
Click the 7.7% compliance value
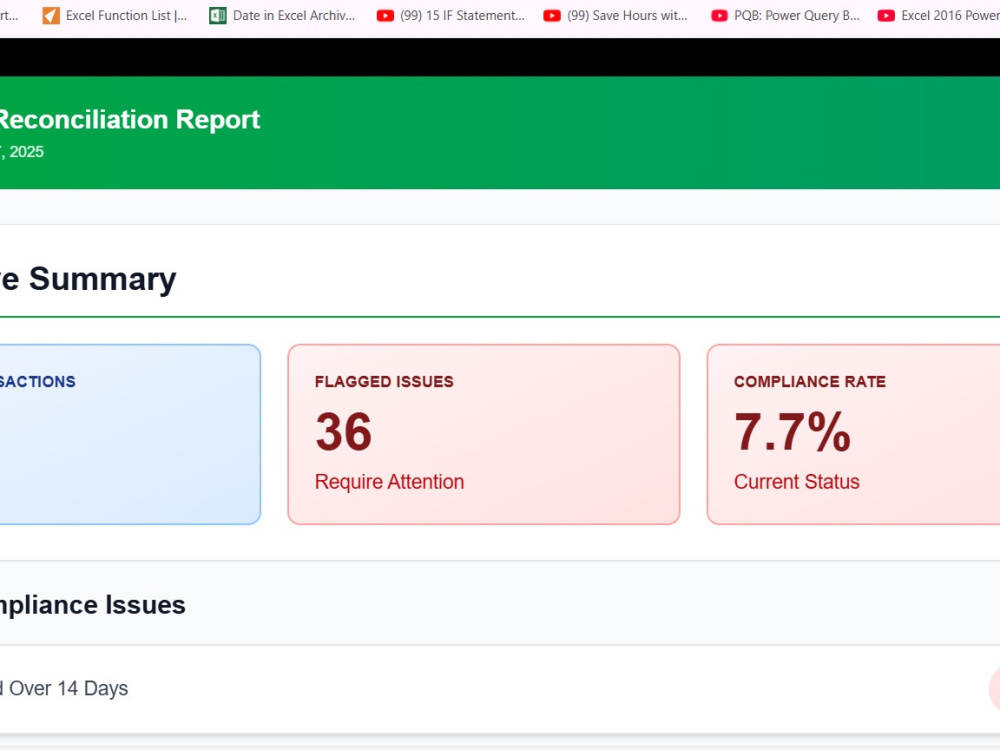coord(793,432)
